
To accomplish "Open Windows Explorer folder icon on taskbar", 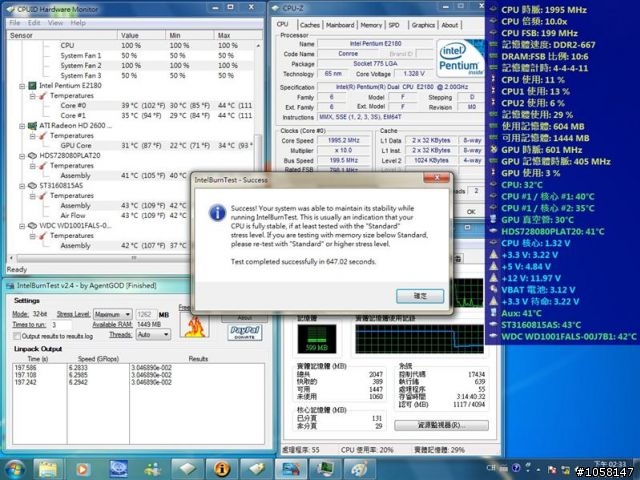I will pyautogui.click(x=48, y=469).
